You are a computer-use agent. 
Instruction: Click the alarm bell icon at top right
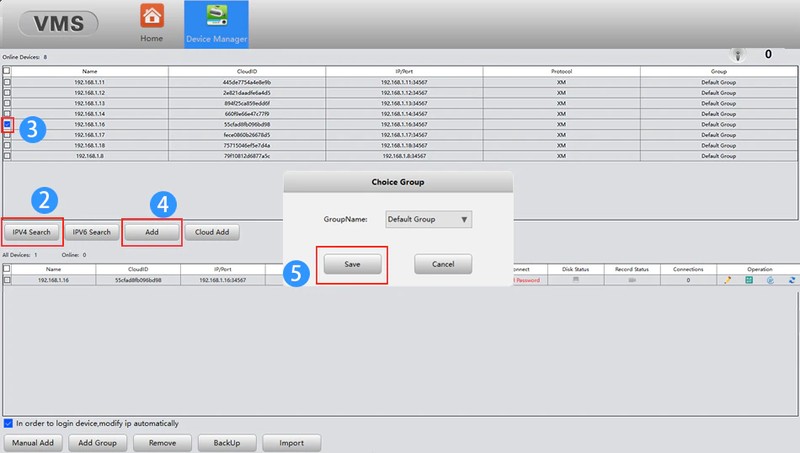[739, 55]
